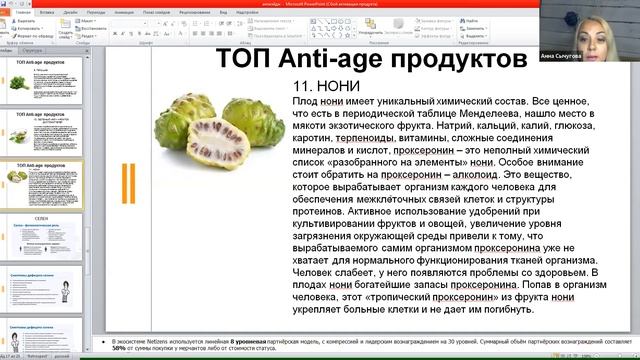Viewport: 640px width, 360px height.
Task: Open Эффекты фигур dropdown
Action: 434,36
